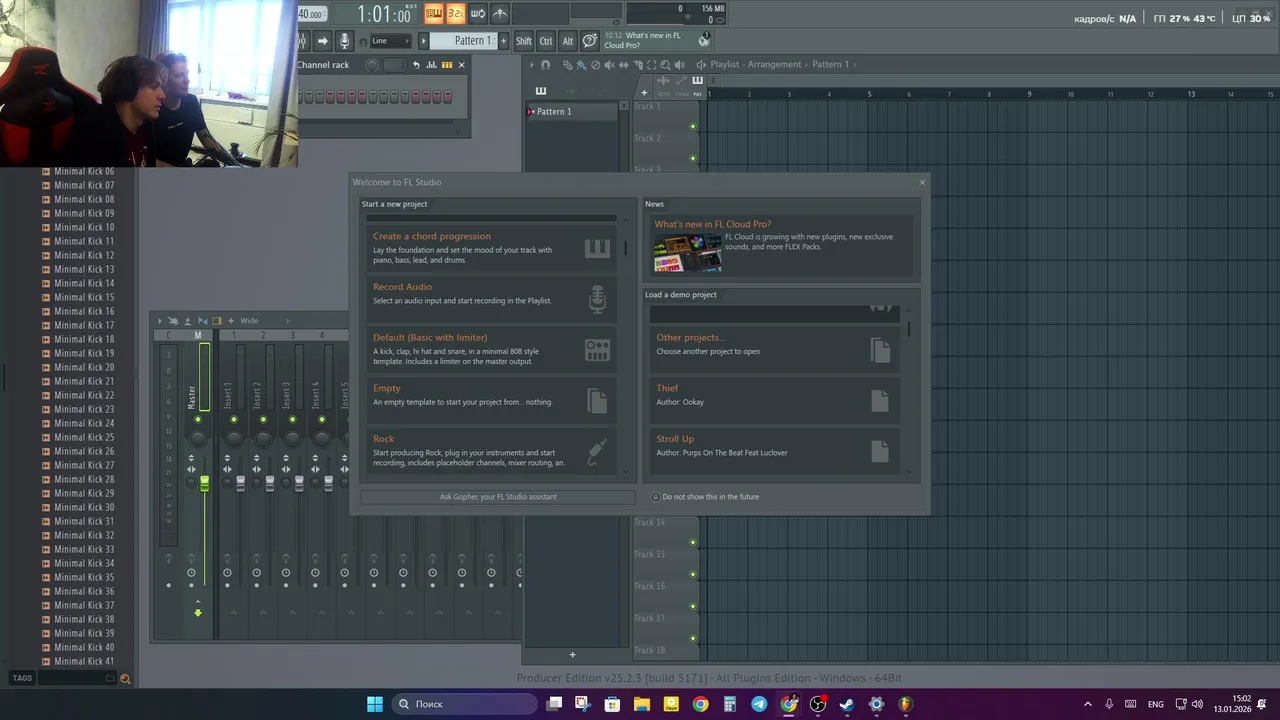The width and height of the screenshot is (1280, 720).
Task: Mute the Insert 3 mixer track
Action: 292,420
